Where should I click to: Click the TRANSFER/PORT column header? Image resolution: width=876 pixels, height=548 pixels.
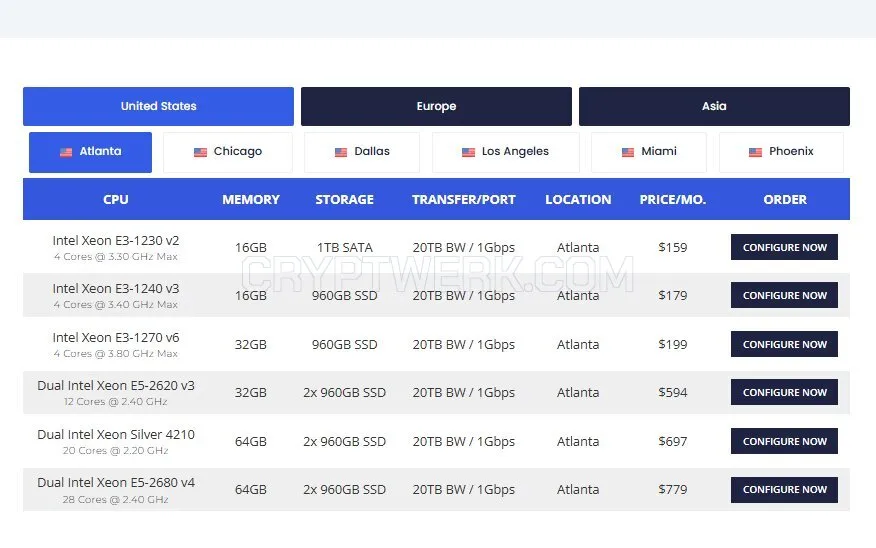464,199
